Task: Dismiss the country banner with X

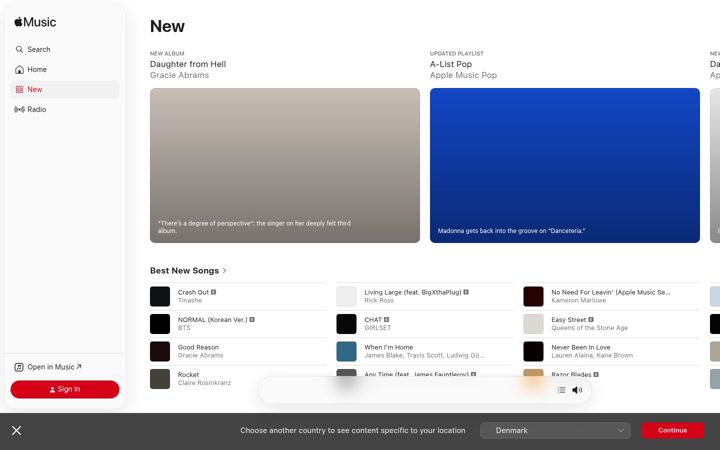Action: pyautogui.click(x=17, y=431)
